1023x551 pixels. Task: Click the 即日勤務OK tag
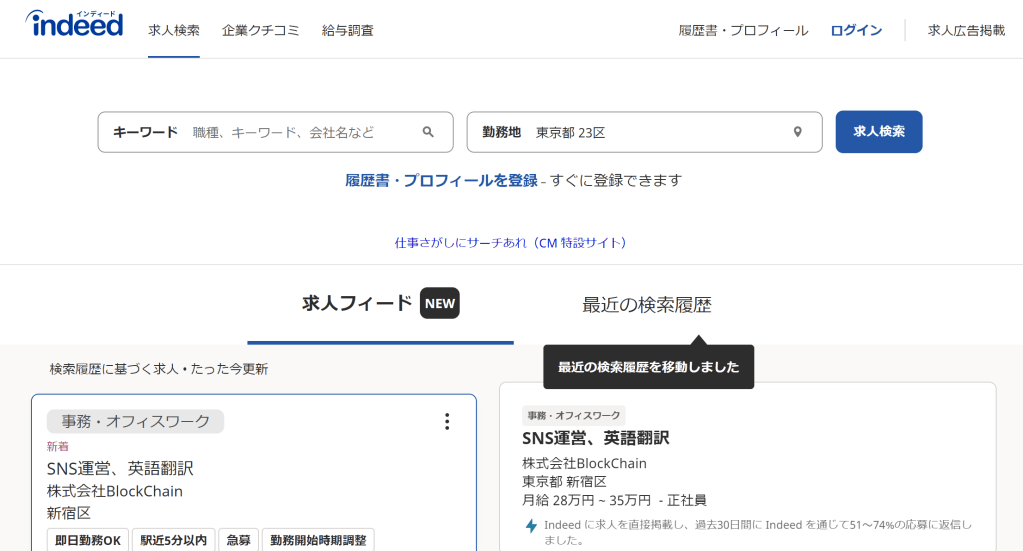pyautogui.click(x=88, y=540)
